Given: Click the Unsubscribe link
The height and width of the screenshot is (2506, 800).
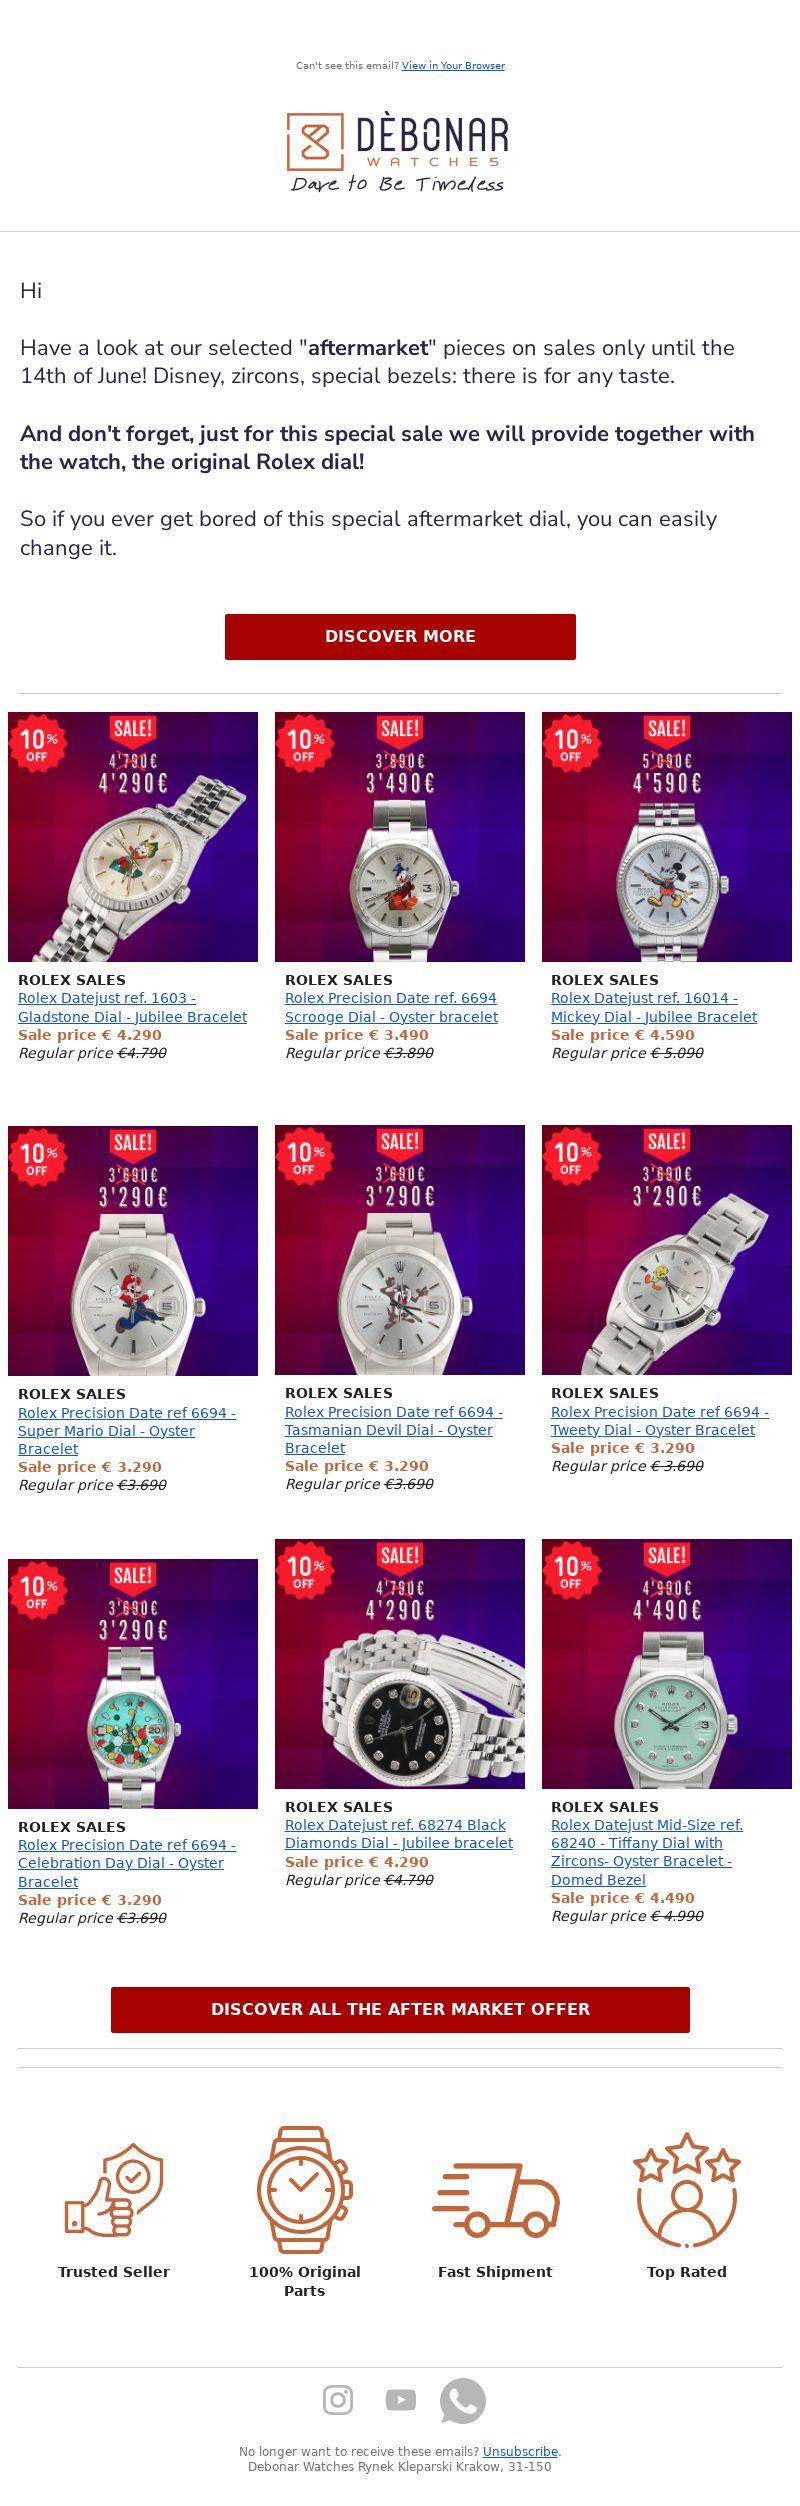Looking at the screenshot, I should point(520,2451).
